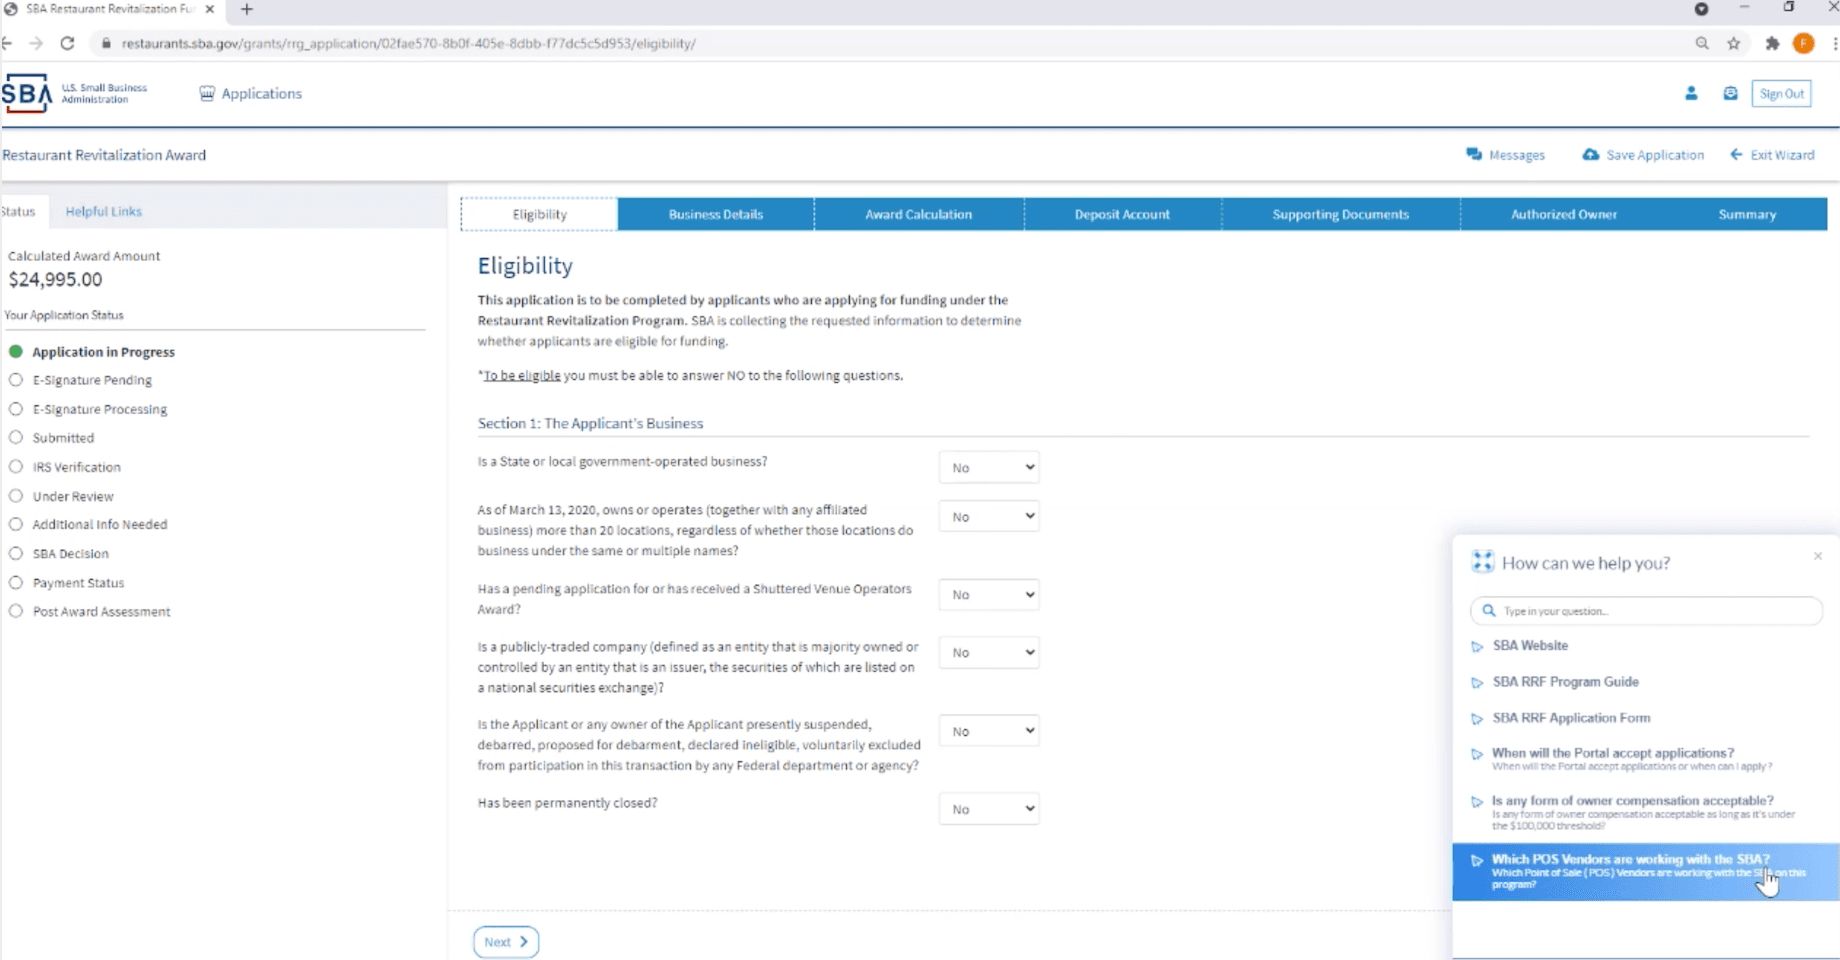
Task: Open a new browser tab
Action: [247, 9]
